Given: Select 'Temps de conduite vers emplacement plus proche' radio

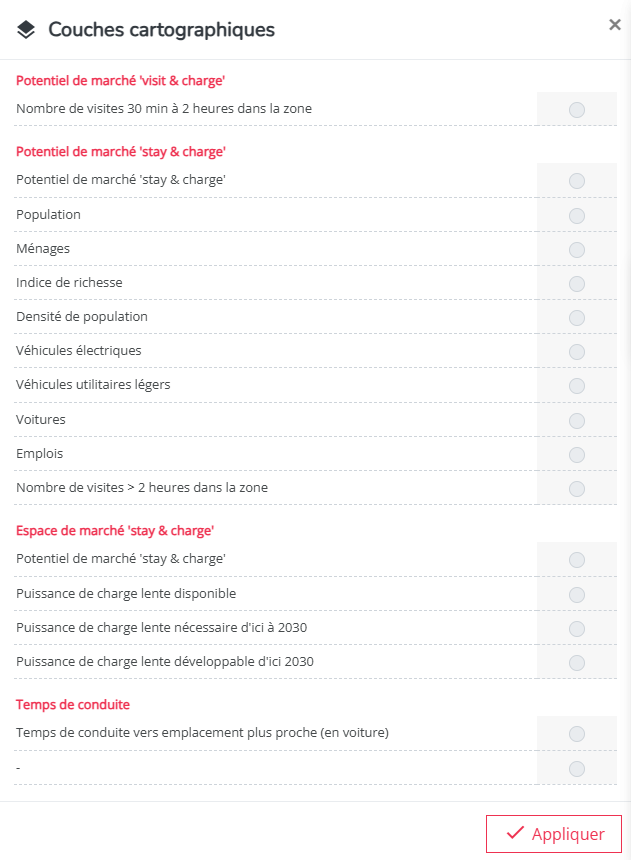Looking at the screenshot, I should click(x=577, y=734).
